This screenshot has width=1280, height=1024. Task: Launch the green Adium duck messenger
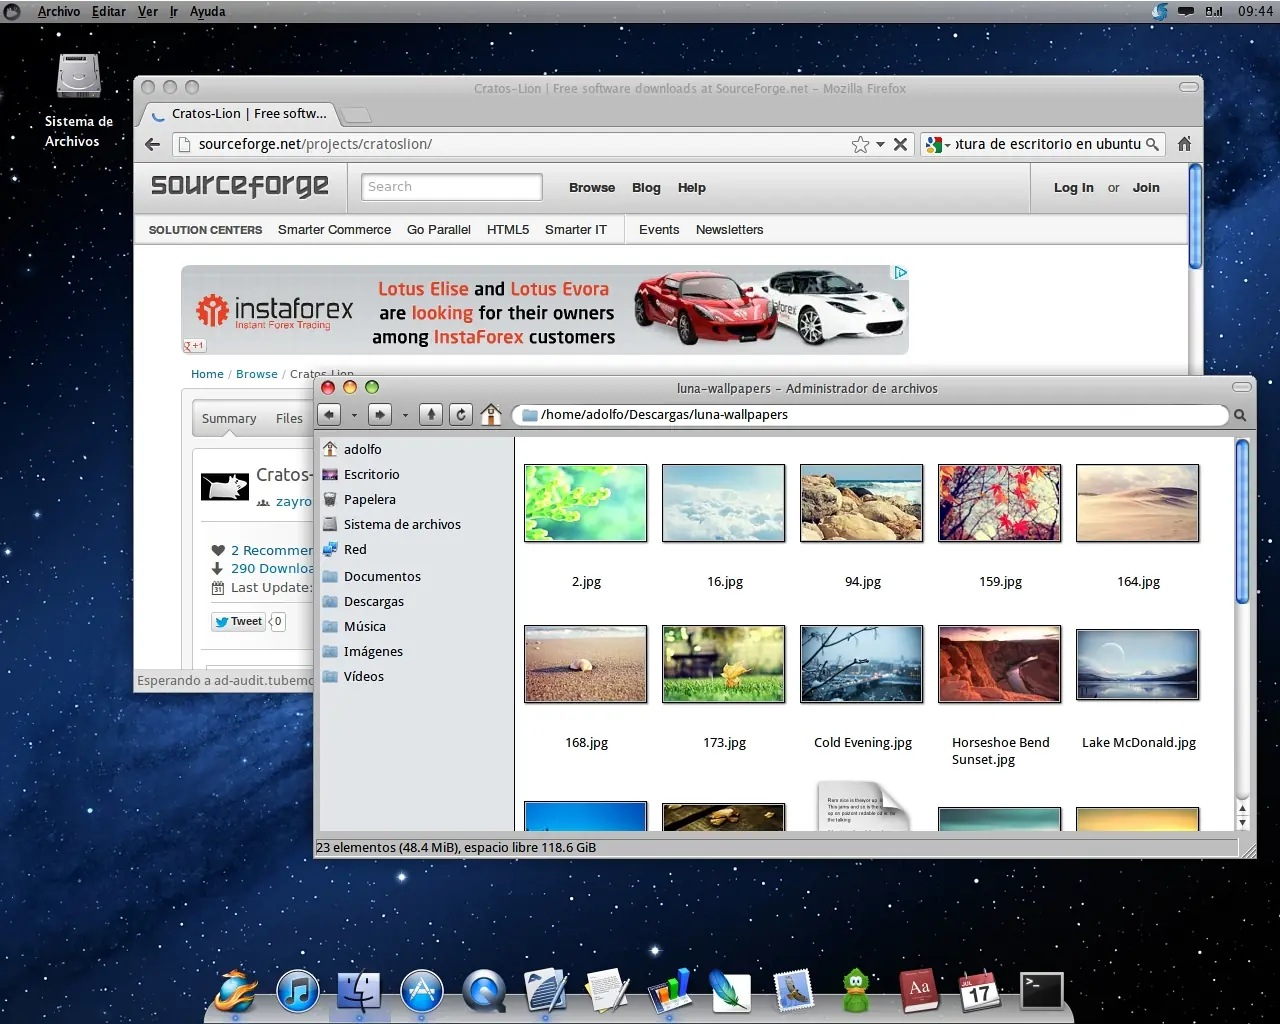(x=856, y=991)
